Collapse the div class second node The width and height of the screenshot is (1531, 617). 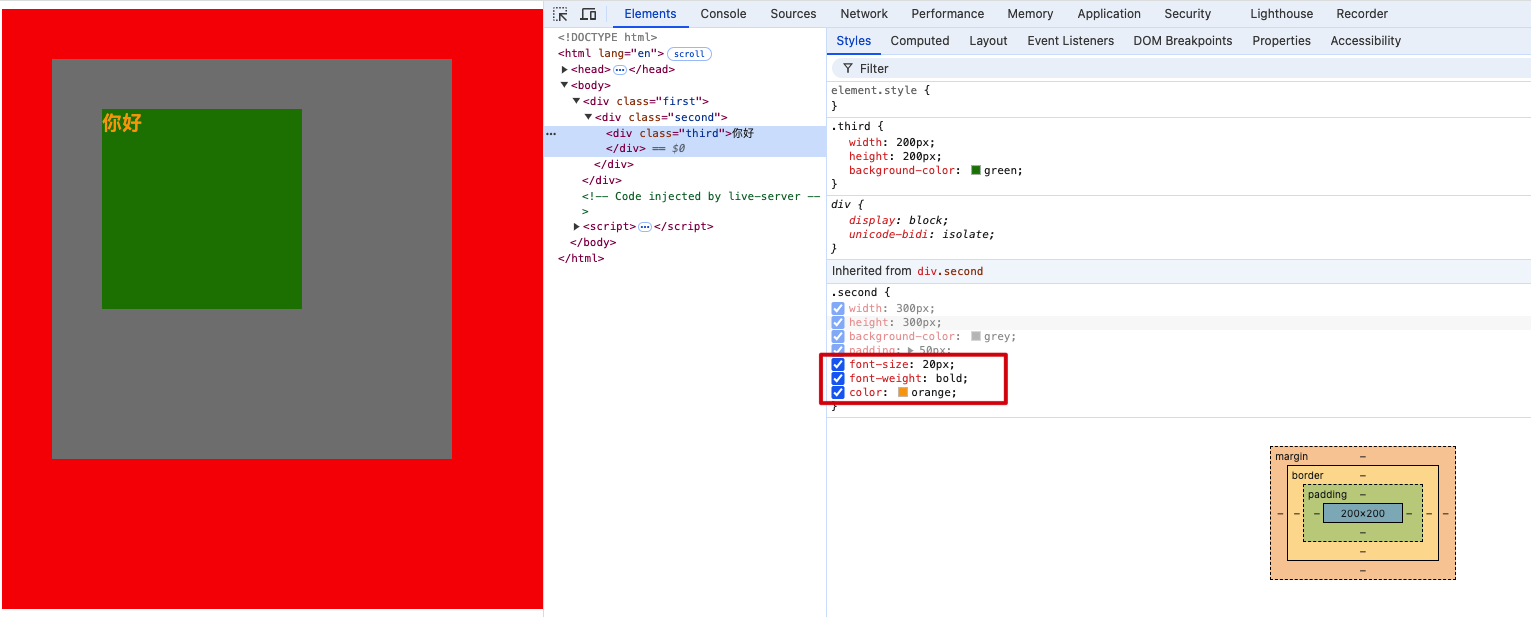click(589, 117)
